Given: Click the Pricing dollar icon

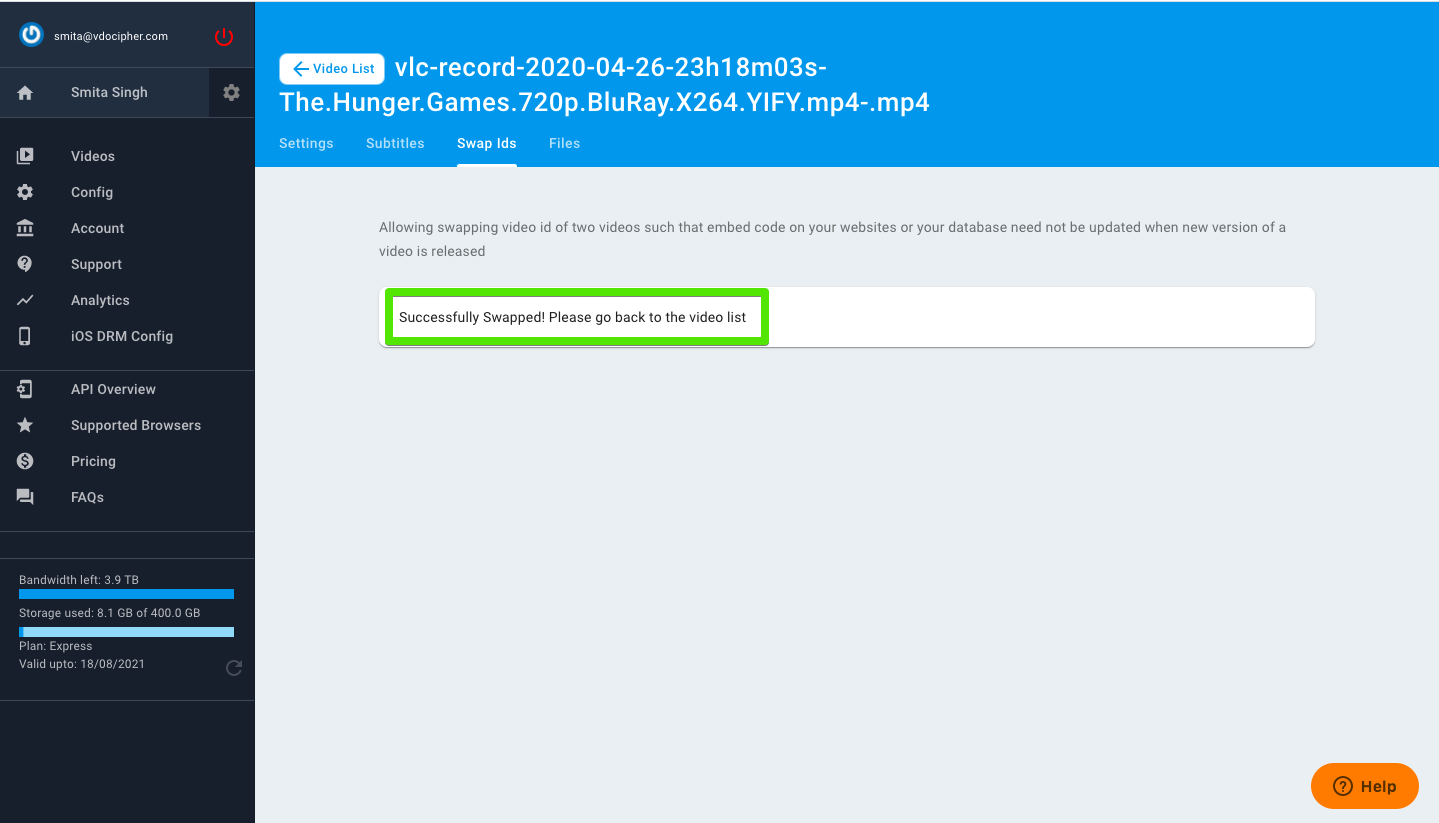Looking at the screenshot, I should pyautogui.click(x=25, y=461).
